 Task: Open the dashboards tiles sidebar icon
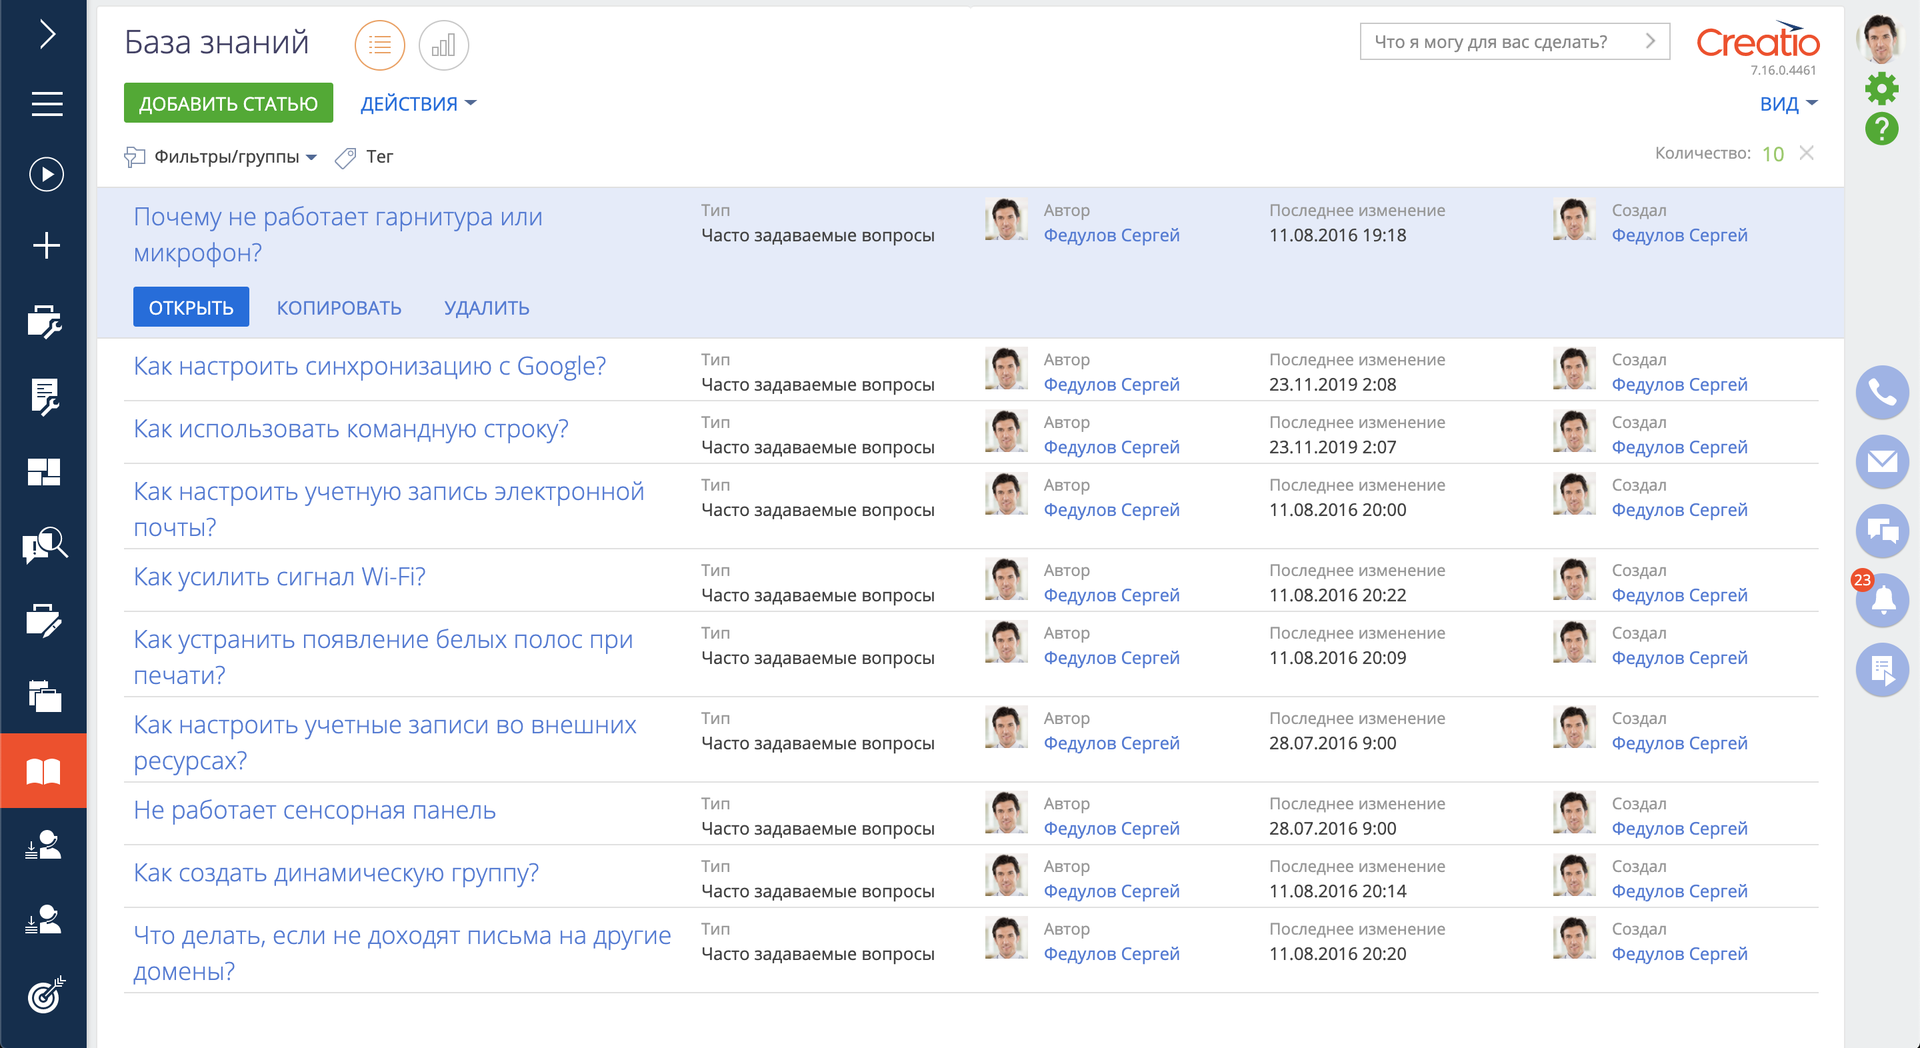(44, 472)
